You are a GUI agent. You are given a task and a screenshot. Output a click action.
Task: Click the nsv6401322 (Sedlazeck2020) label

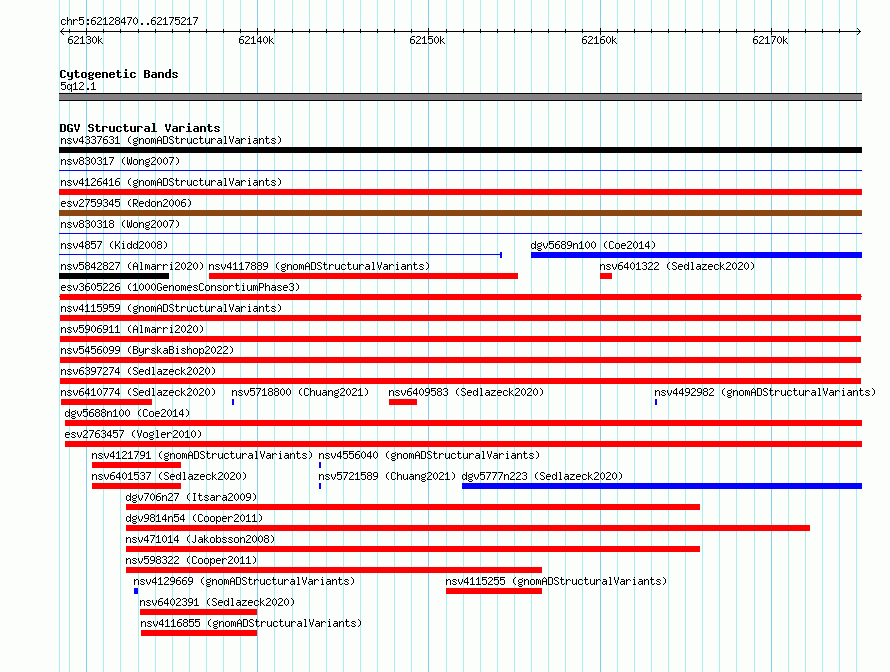677,266
